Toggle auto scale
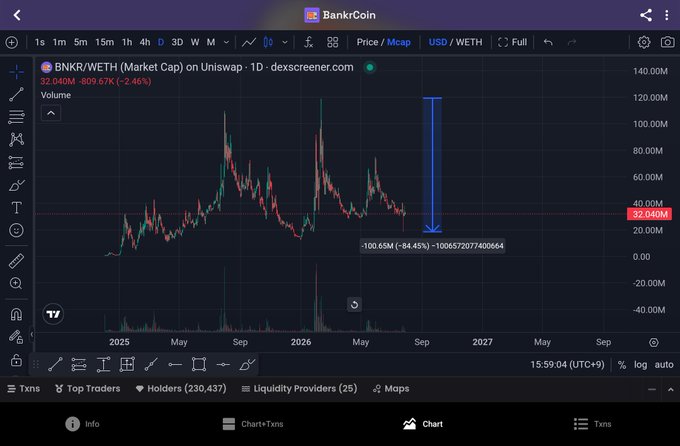 (x=664, y=365)
